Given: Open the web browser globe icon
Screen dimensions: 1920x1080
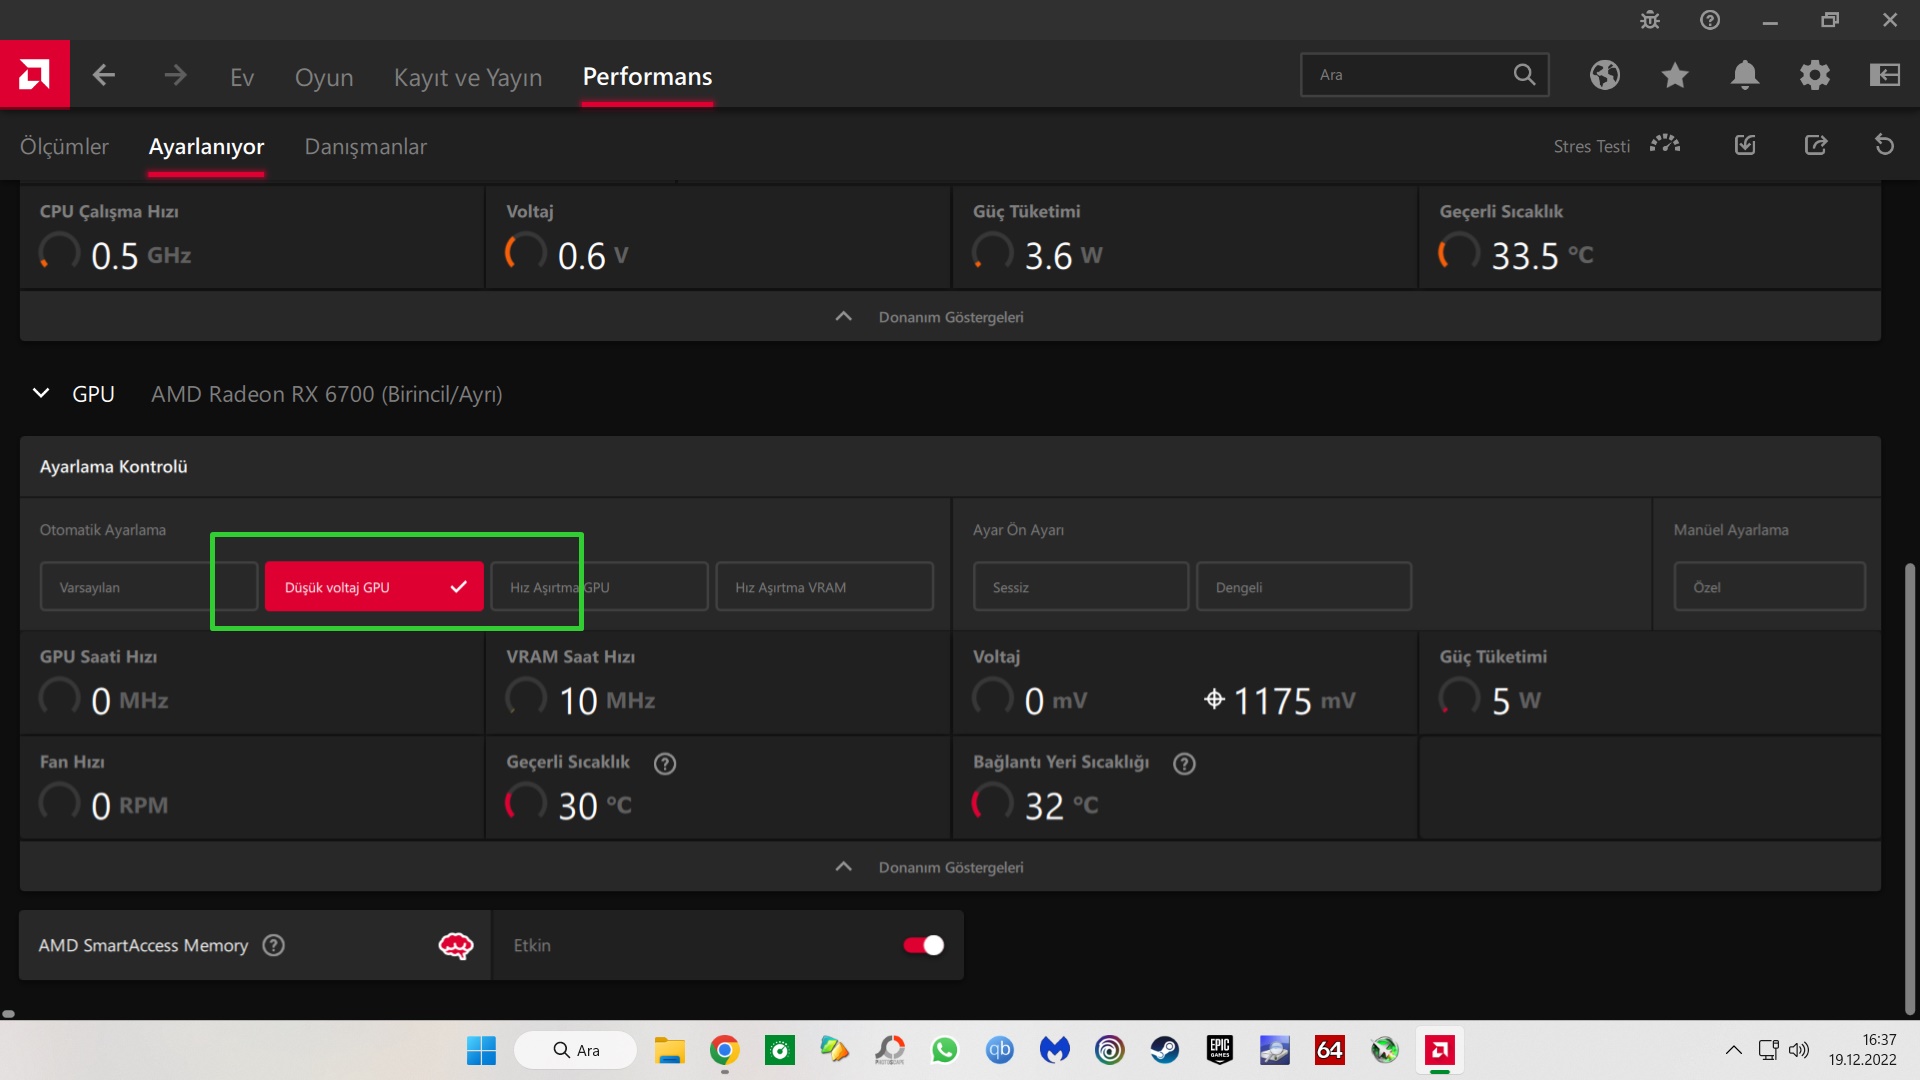Looking at the screenshot, I should click(1605, 75).
